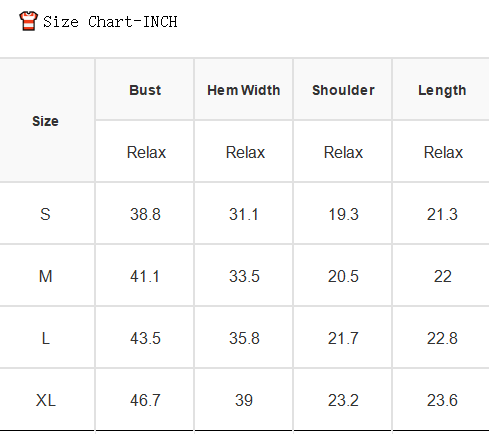This screenshot has width=489, height=434.
Task: Click the t-shirt icon beside Size Chart
Action: (28, 21)
